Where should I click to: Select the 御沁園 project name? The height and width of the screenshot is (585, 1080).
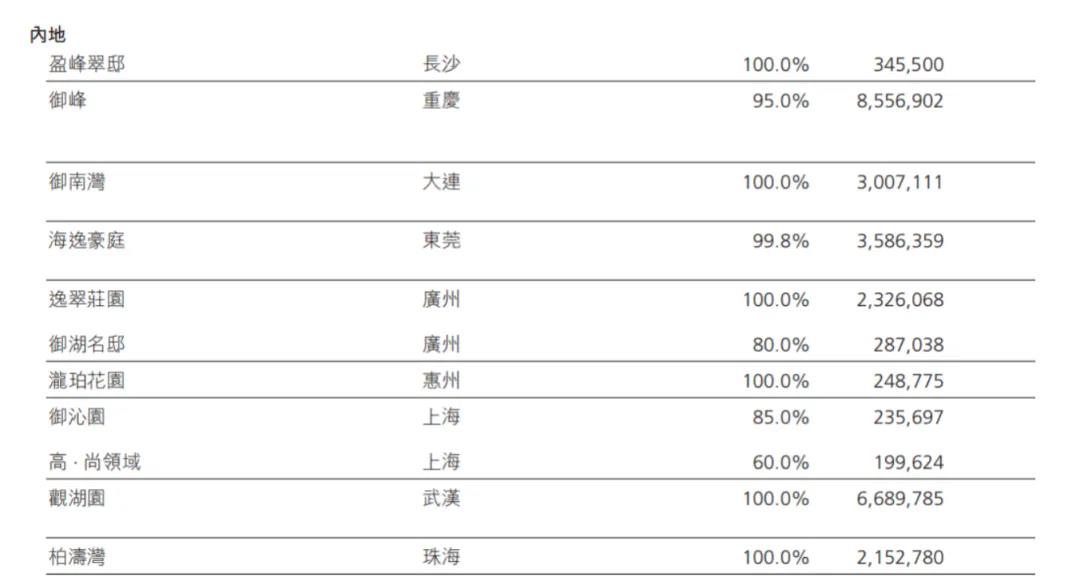click(x=77, y=417)
